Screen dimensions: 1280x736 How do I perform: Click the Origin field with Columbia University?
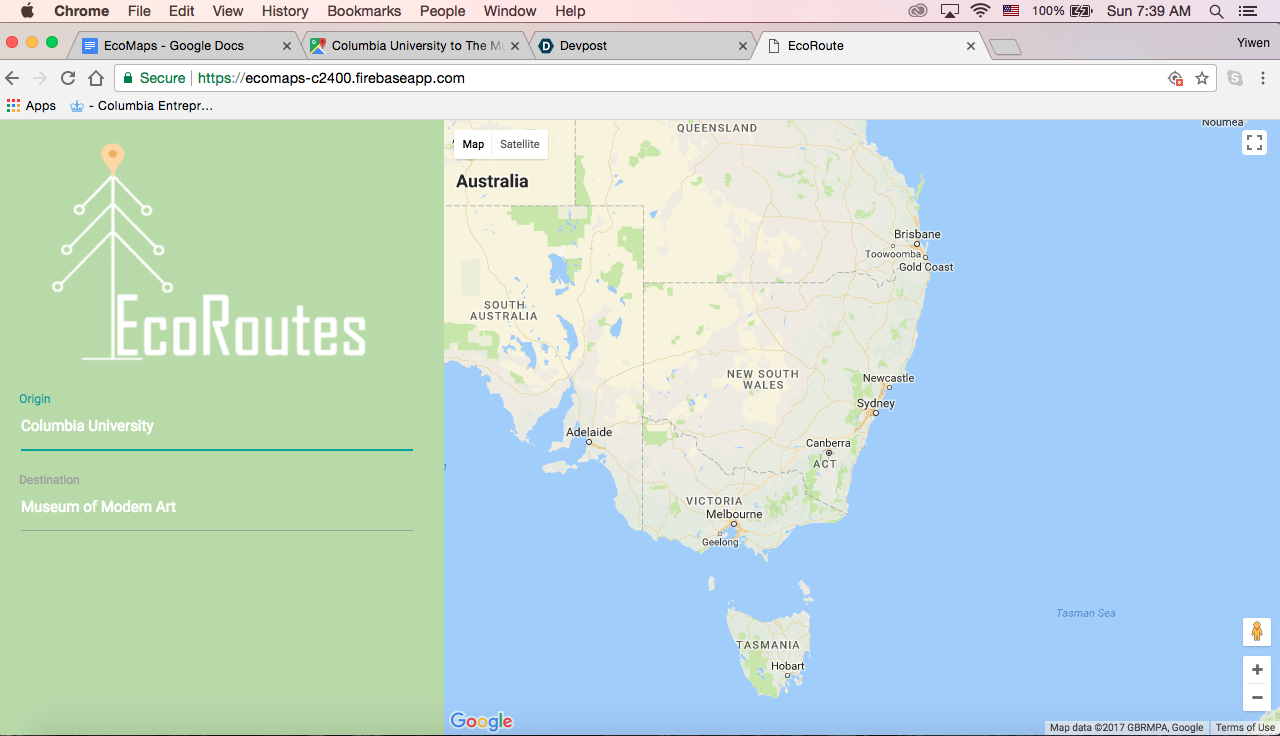pyautogui.click(x=216, y=426)
